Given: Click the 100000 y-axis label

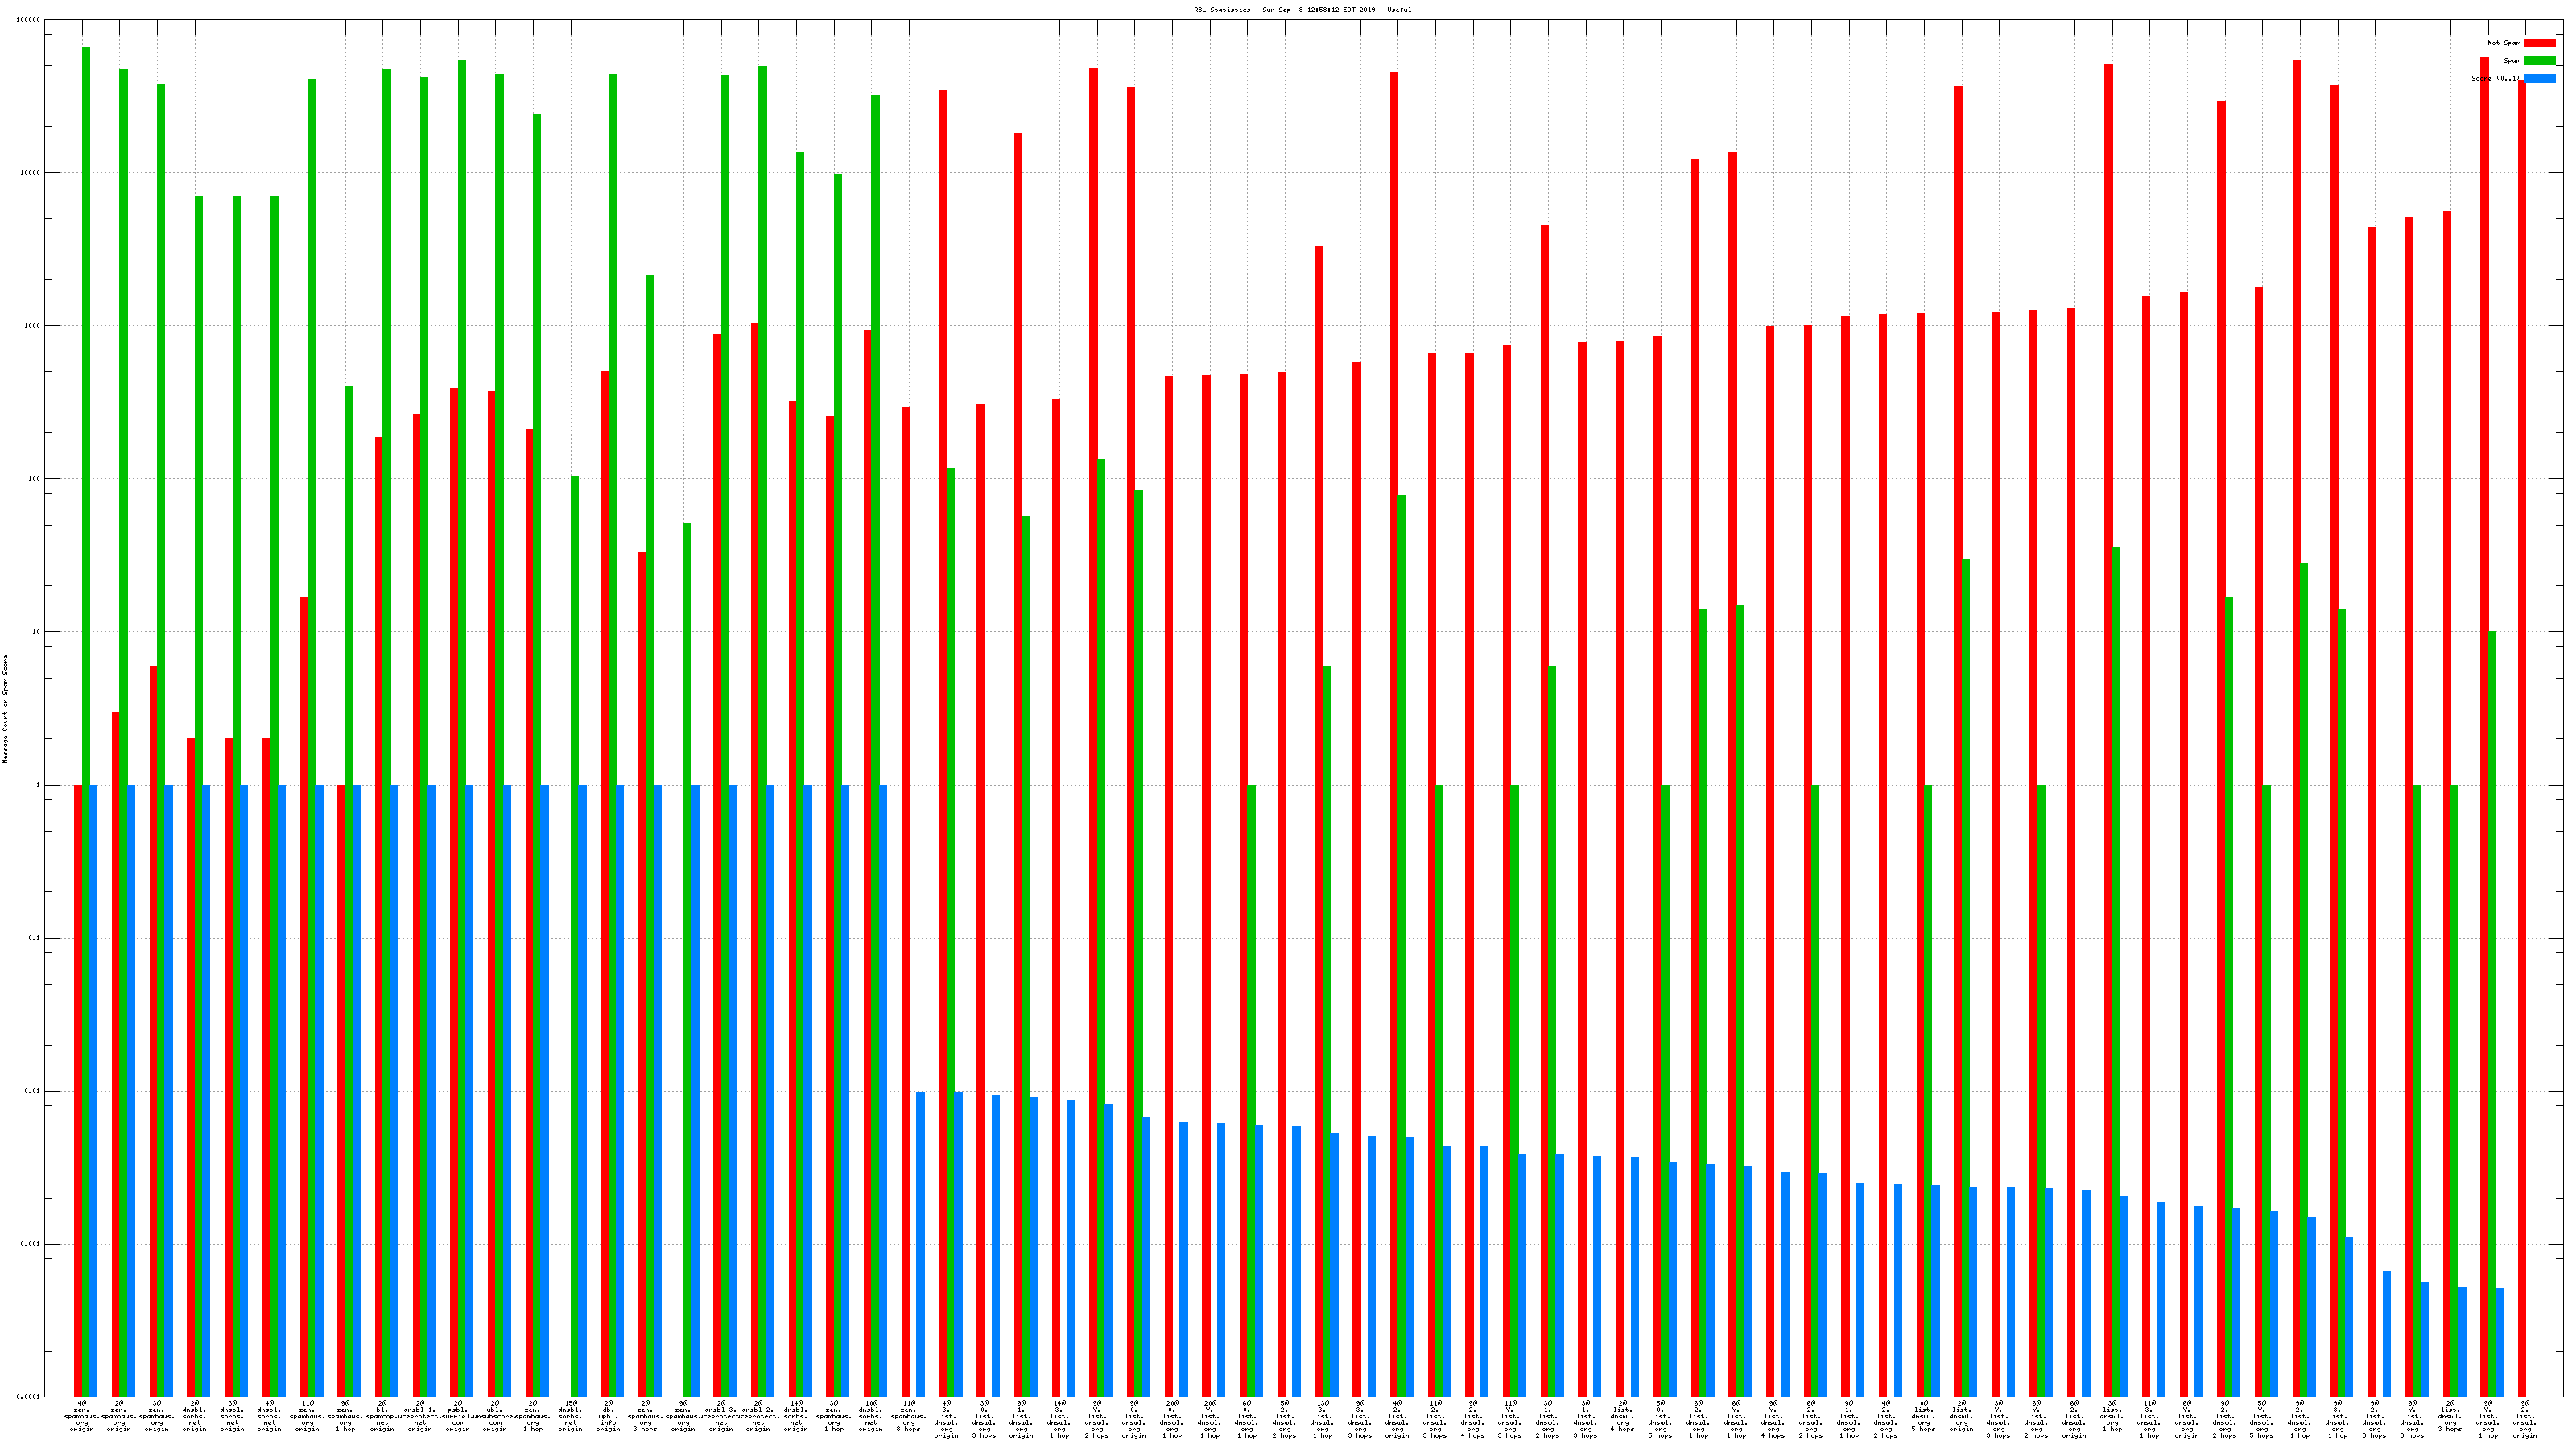Looking at the screenshot, I should click(30, 20).
